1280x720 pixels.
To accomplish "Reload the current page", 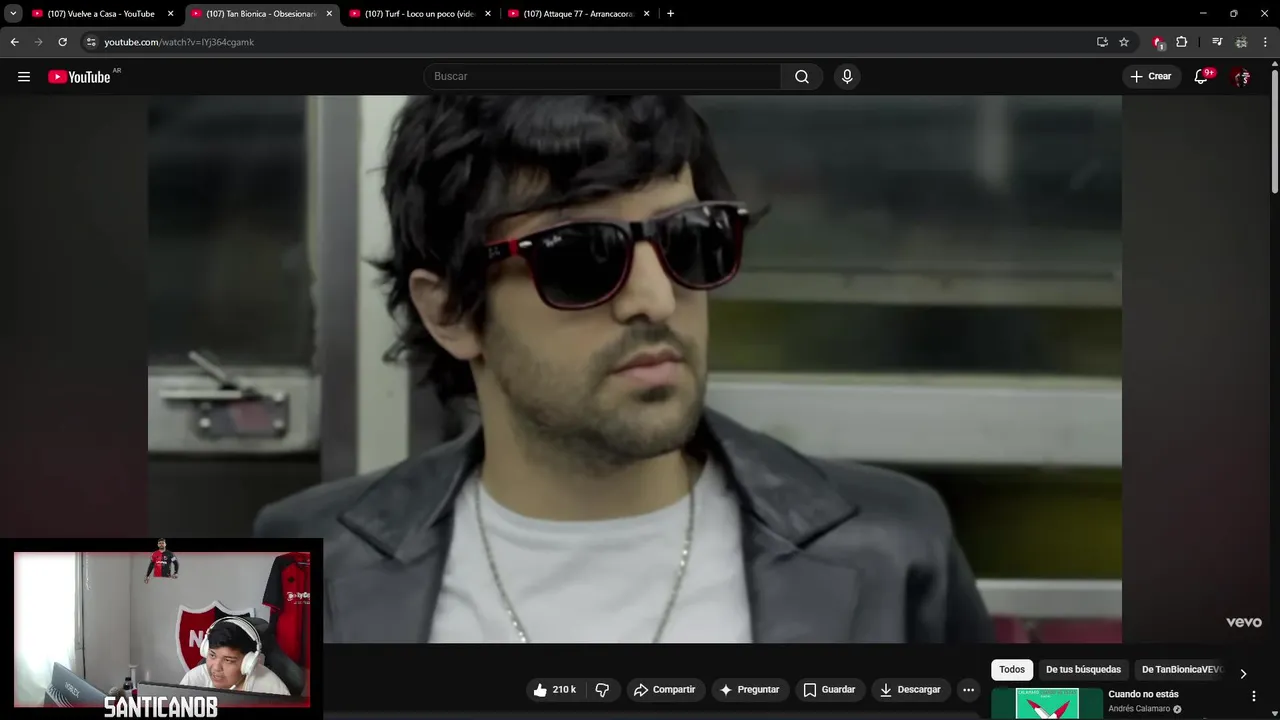I will [x=62, y=42].
